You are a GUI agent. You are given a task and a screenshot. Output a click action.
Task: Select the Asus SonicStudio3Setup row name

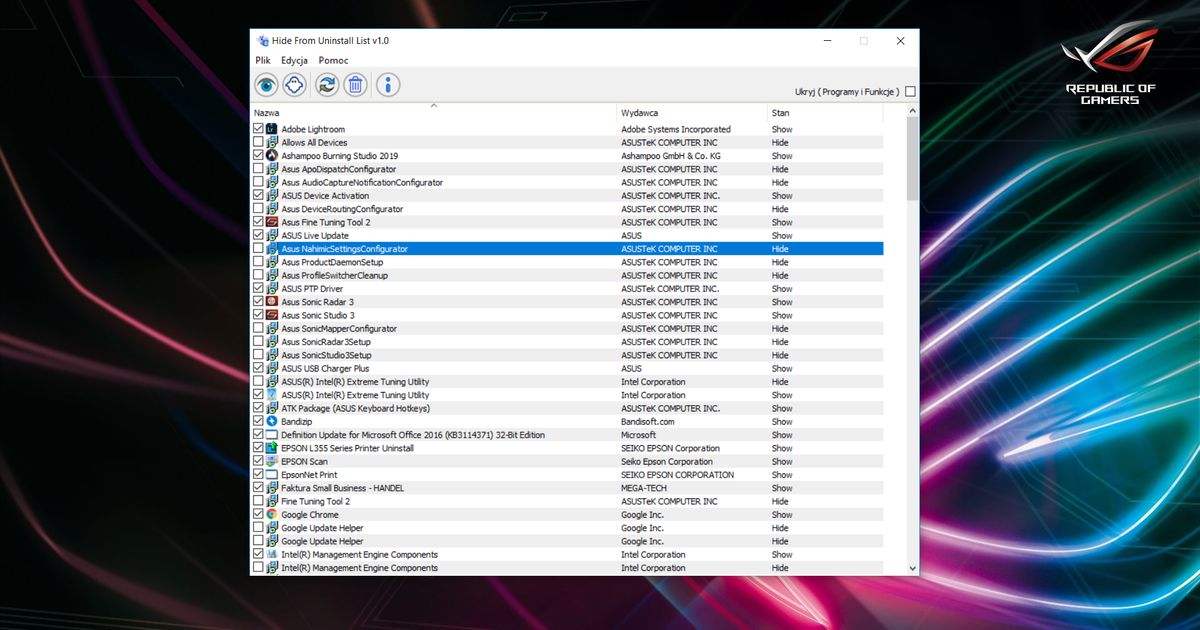coord(326,355)
